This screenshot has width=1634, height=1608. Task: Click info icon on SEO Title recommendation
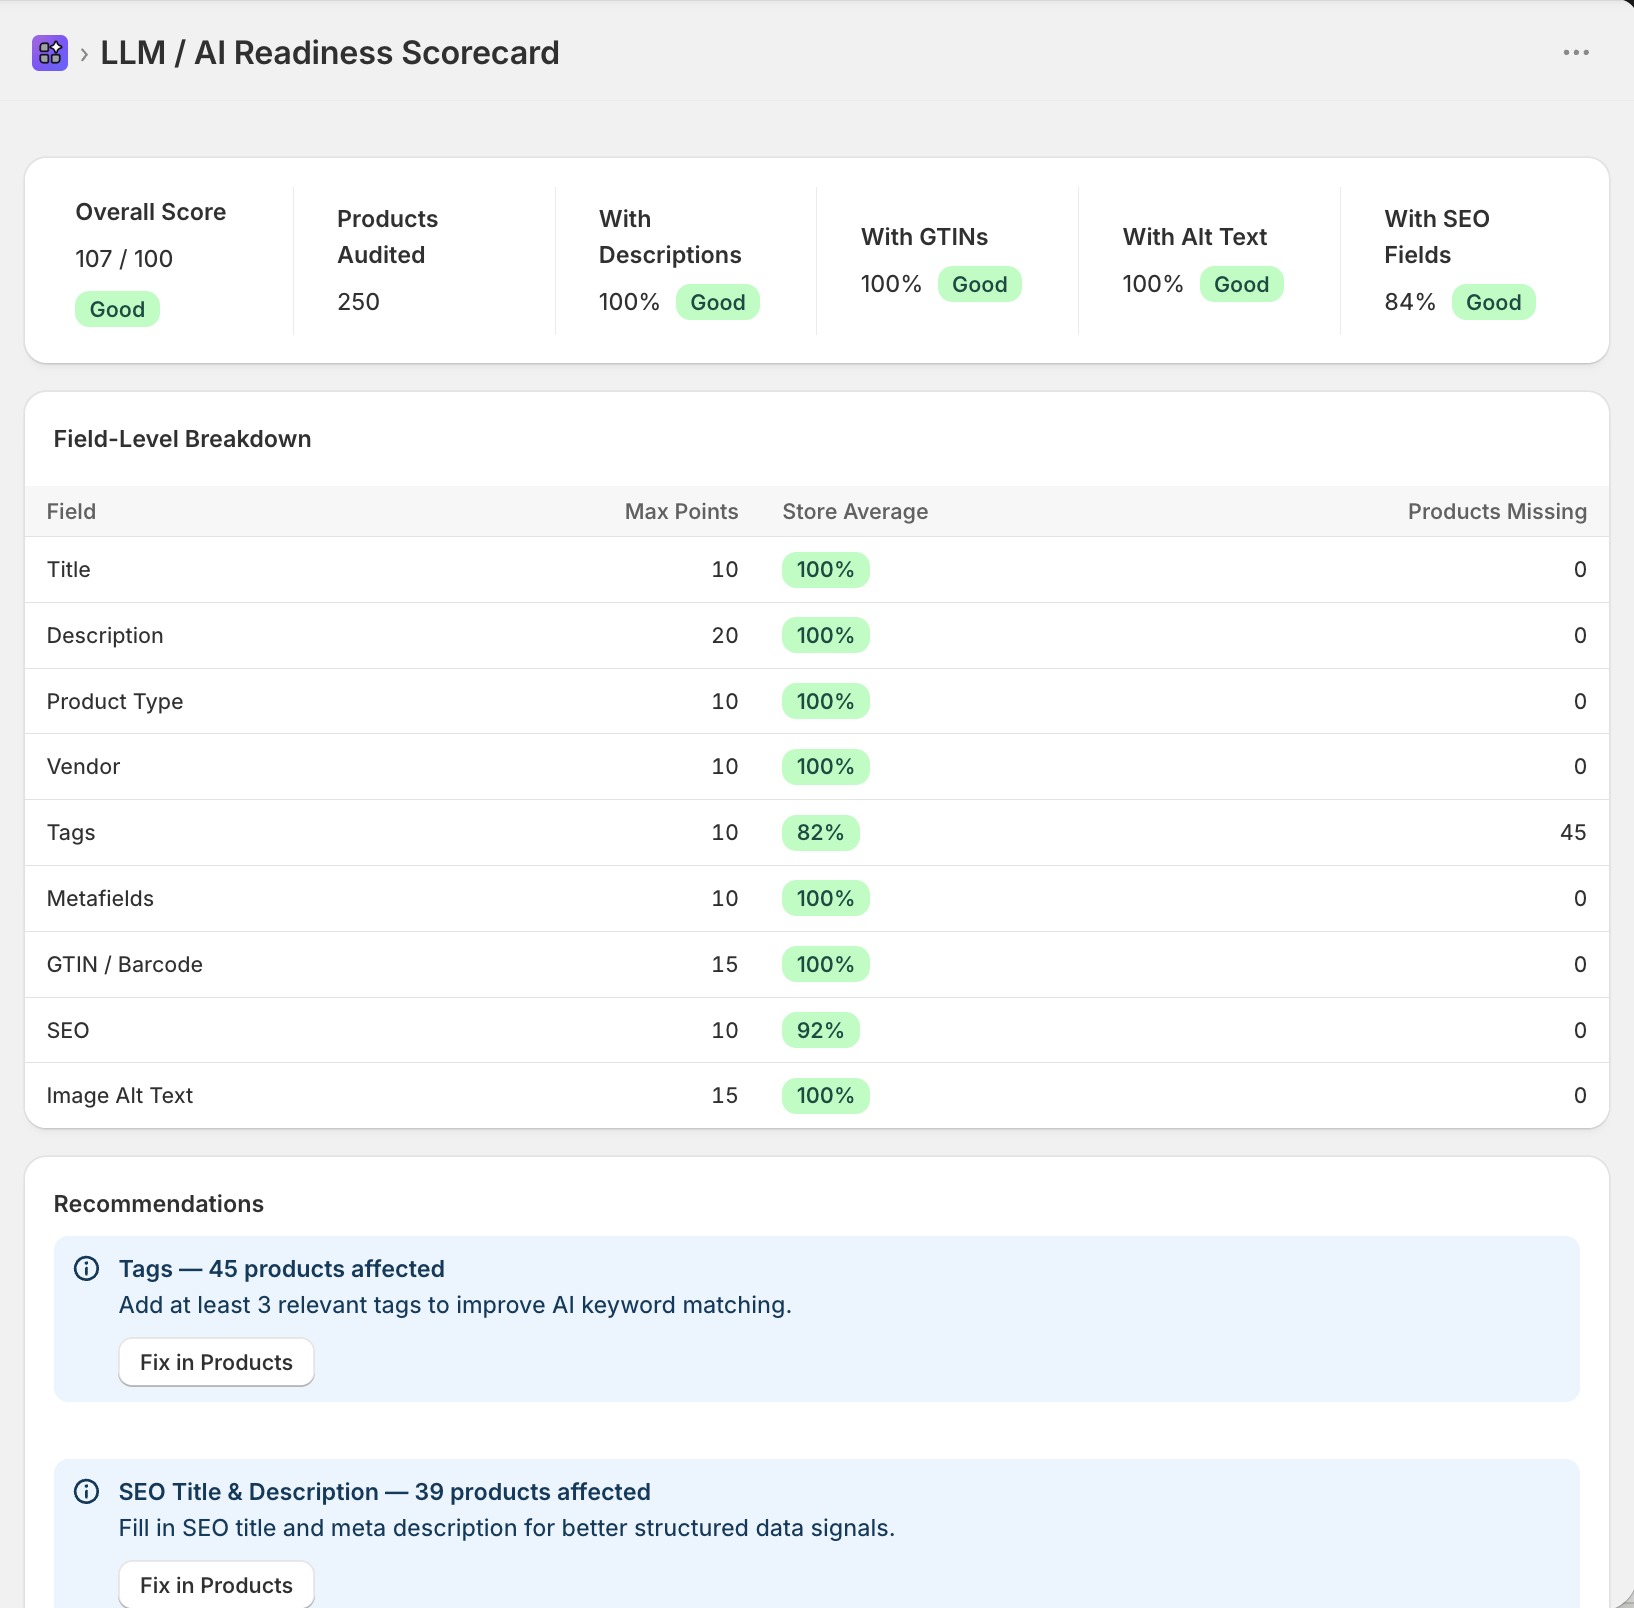(87, 1492)
